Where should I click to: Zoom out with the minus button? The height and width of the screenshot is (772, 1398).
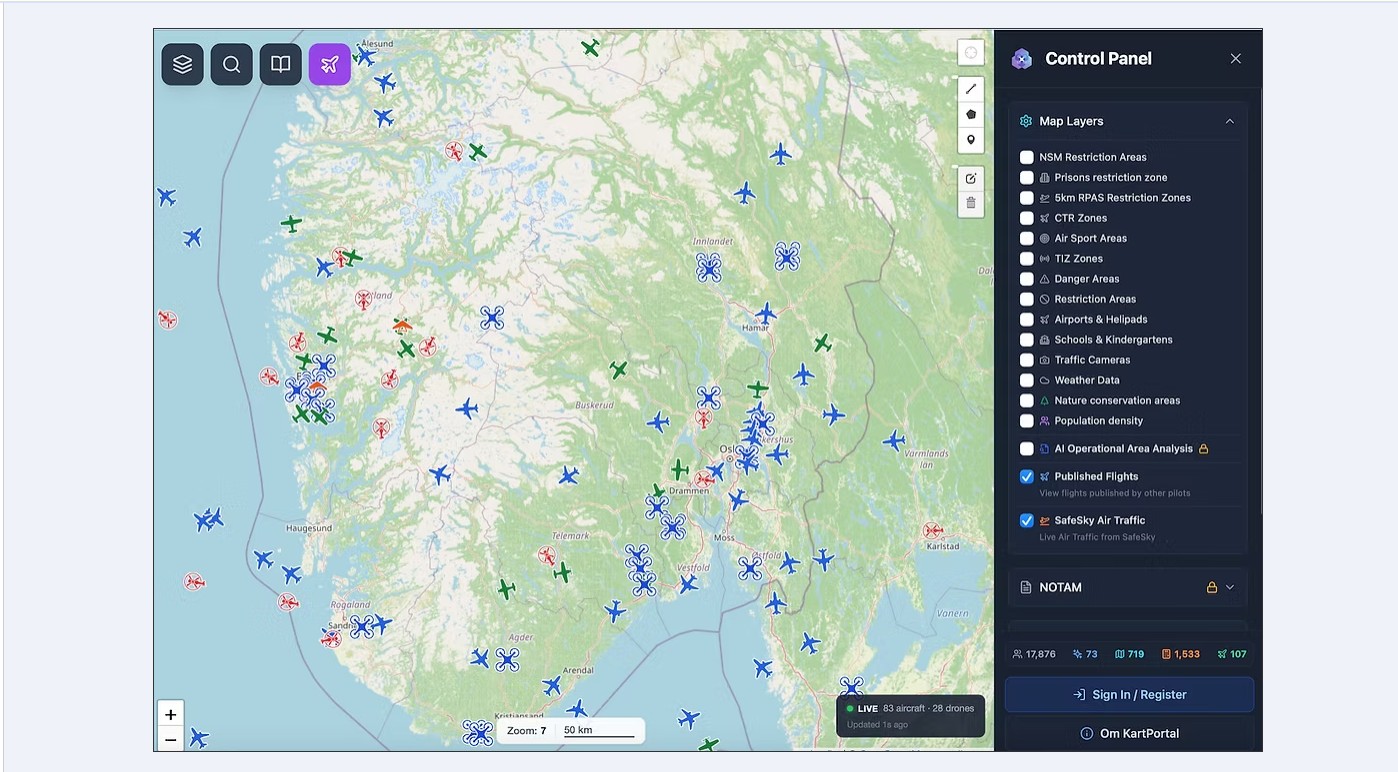171,740
